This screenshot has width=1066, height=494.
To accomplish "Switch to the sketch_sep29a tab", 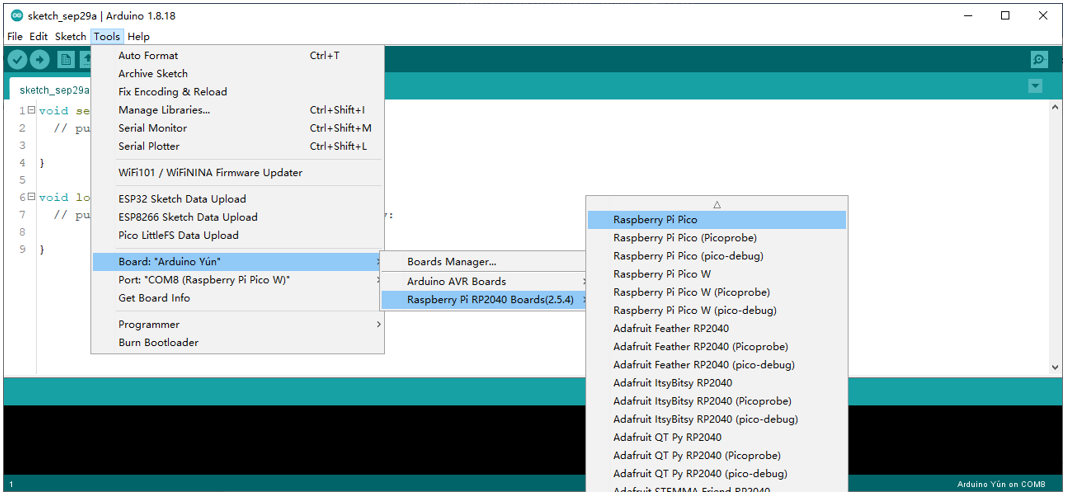I will point(51,90).
